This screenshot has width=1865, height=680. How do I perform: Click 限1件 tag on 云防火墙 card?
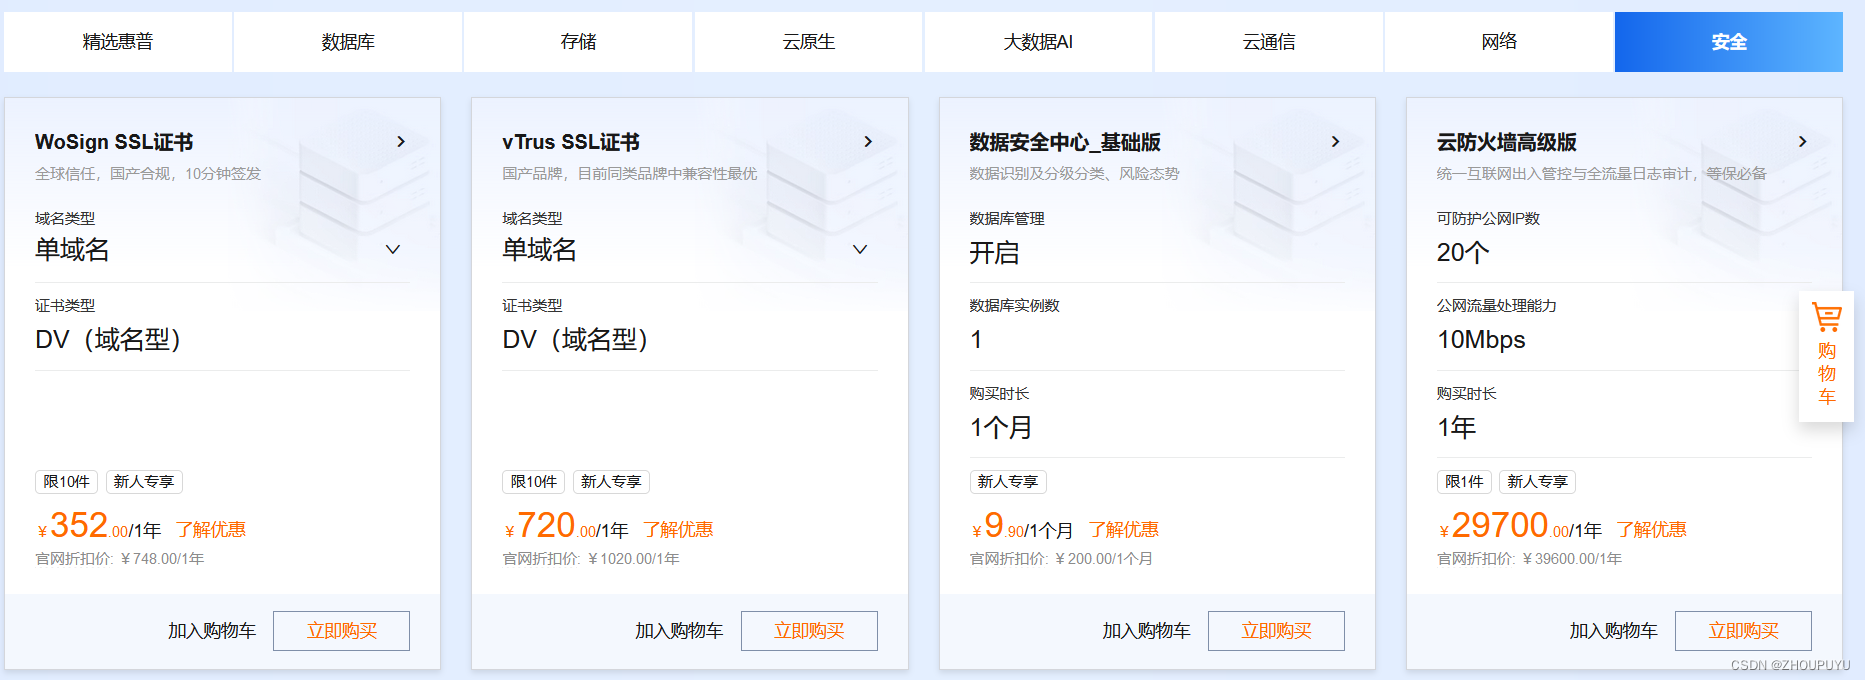1464,482
